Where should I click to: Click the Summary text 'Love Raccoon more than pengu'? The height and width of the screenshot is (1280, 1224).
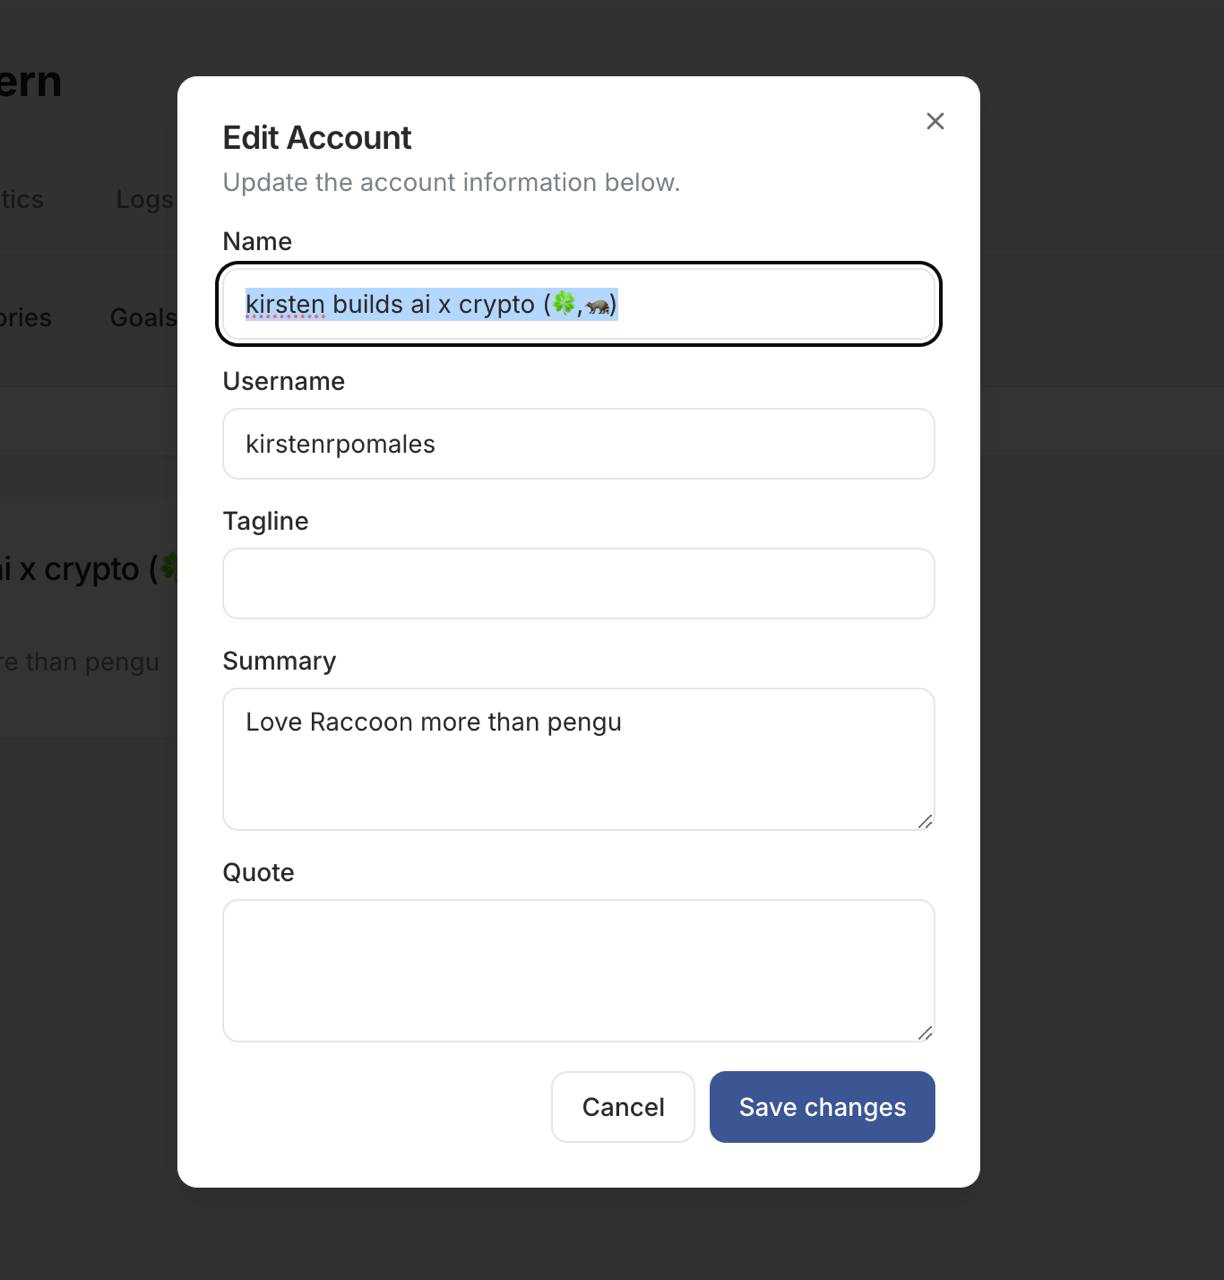point(433,721)
